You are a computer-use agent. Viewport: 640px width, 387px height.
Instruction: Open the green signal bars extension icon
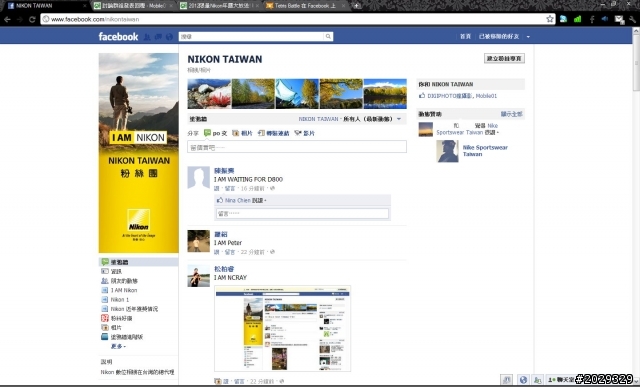pyautogui.click(x=577, y=19)
